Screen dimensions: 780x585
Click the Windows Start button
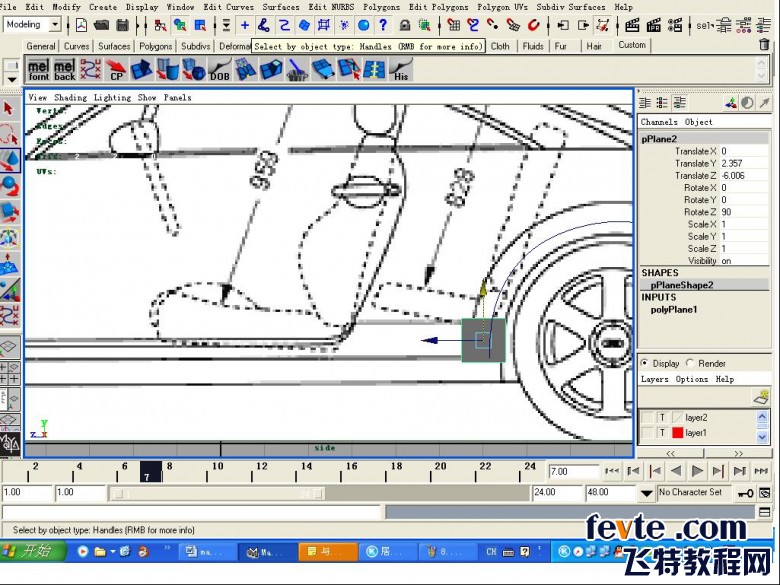(33, 551)
